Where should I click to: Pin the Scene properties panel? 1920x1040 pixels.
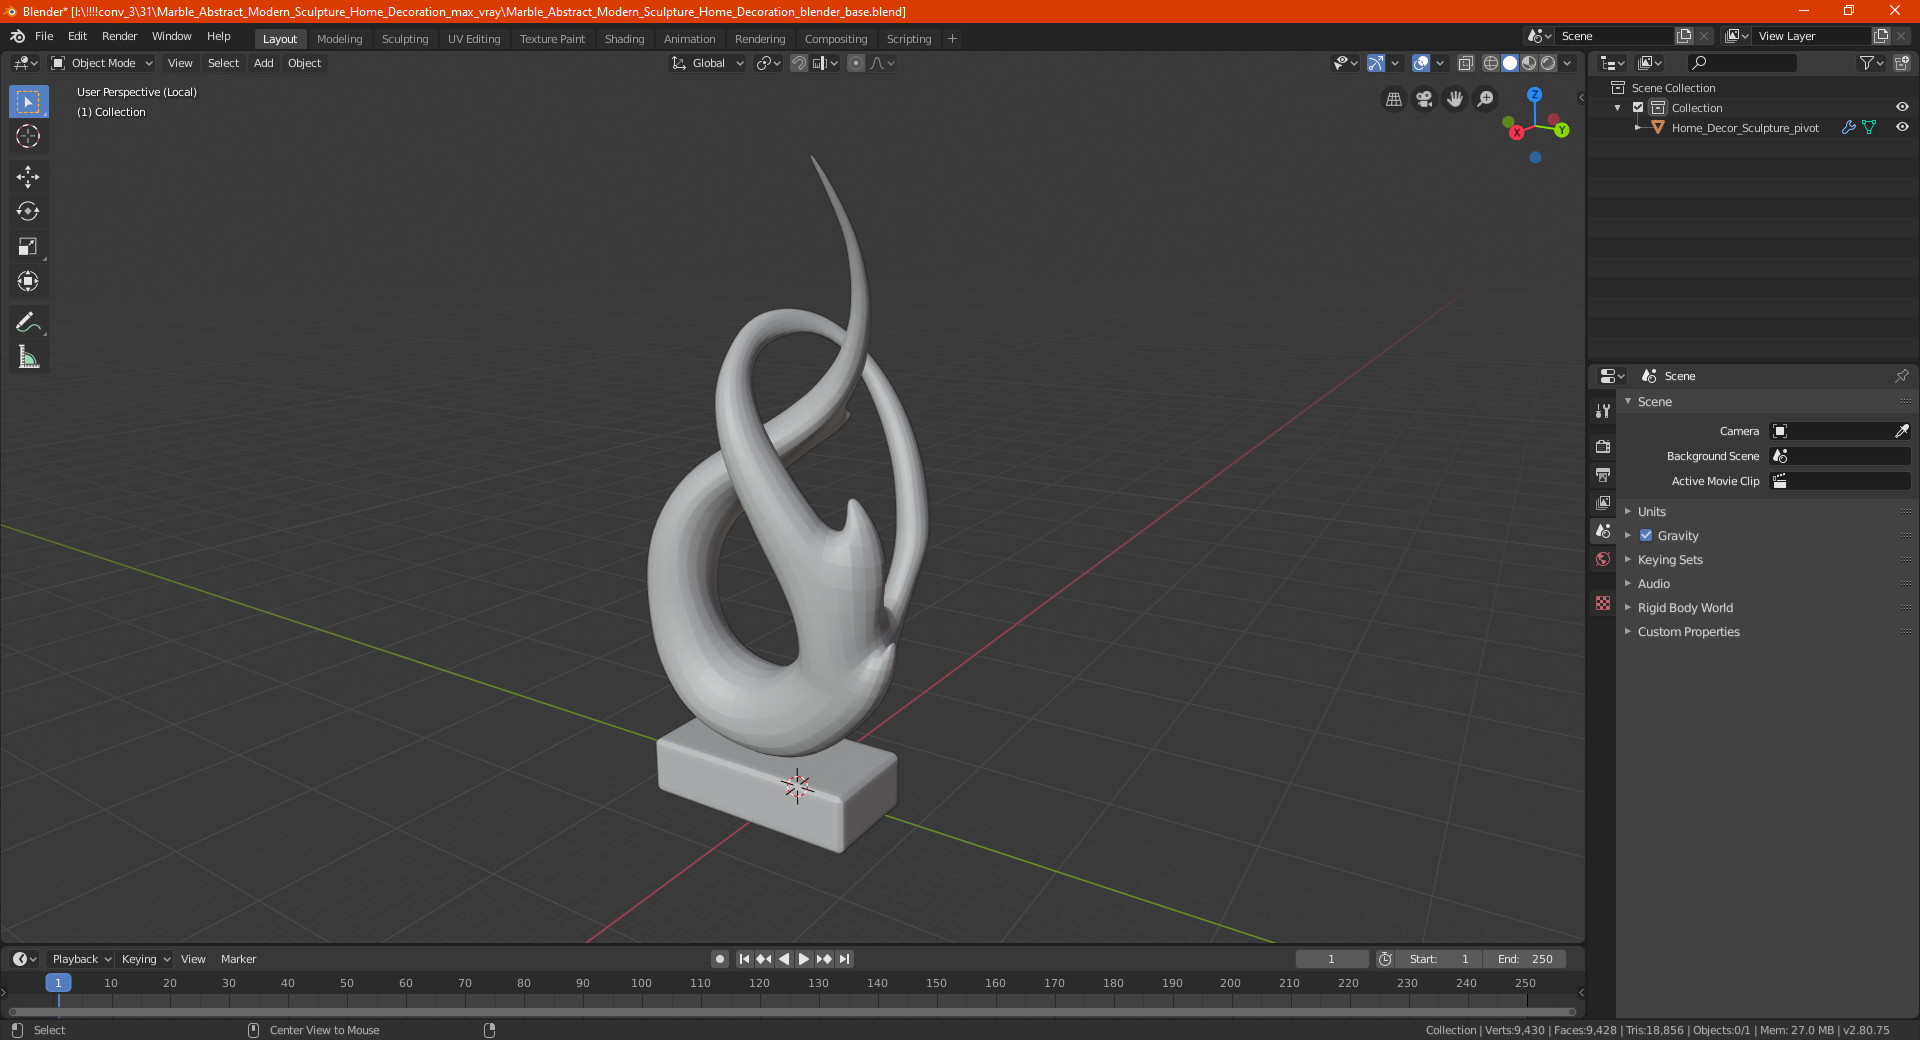pos(1901,376)
